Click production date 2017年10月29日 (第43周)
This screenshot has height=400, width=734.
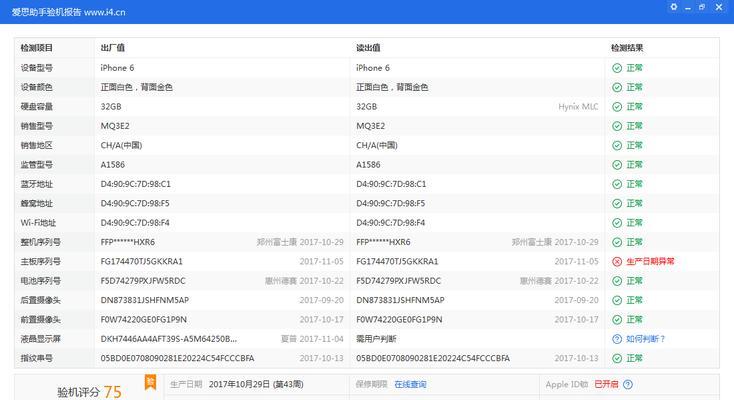[256, 384]
